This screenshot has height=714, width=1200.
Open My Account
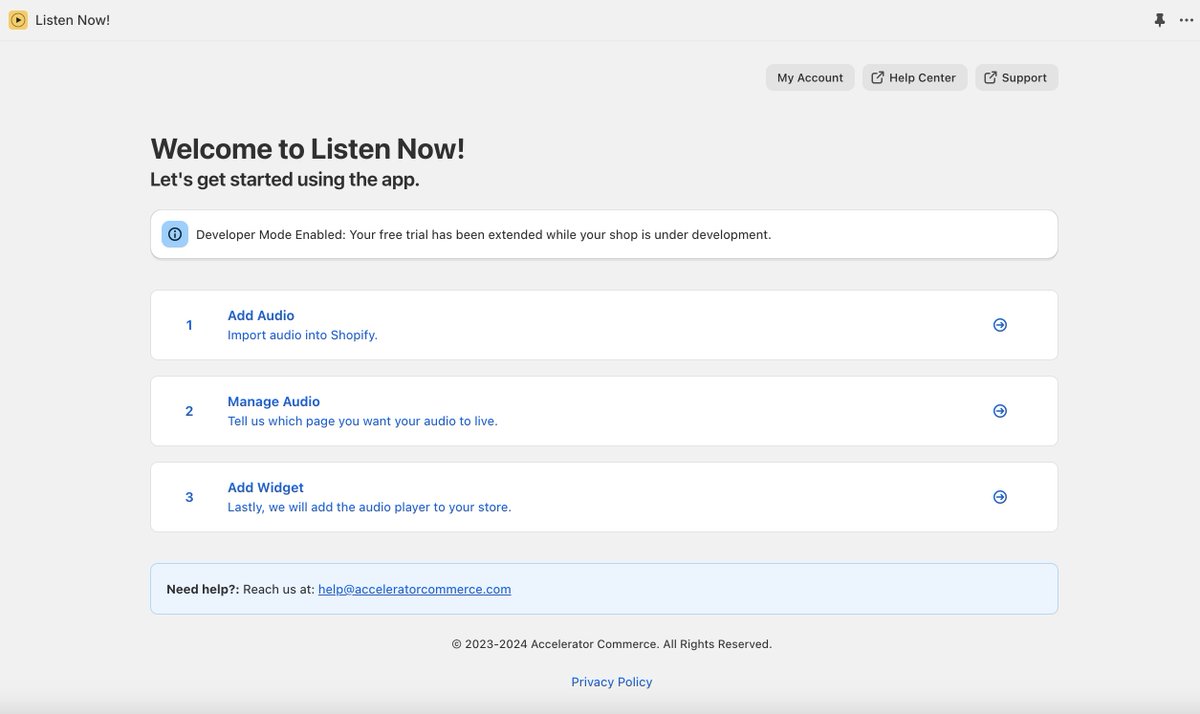point(810,78)
